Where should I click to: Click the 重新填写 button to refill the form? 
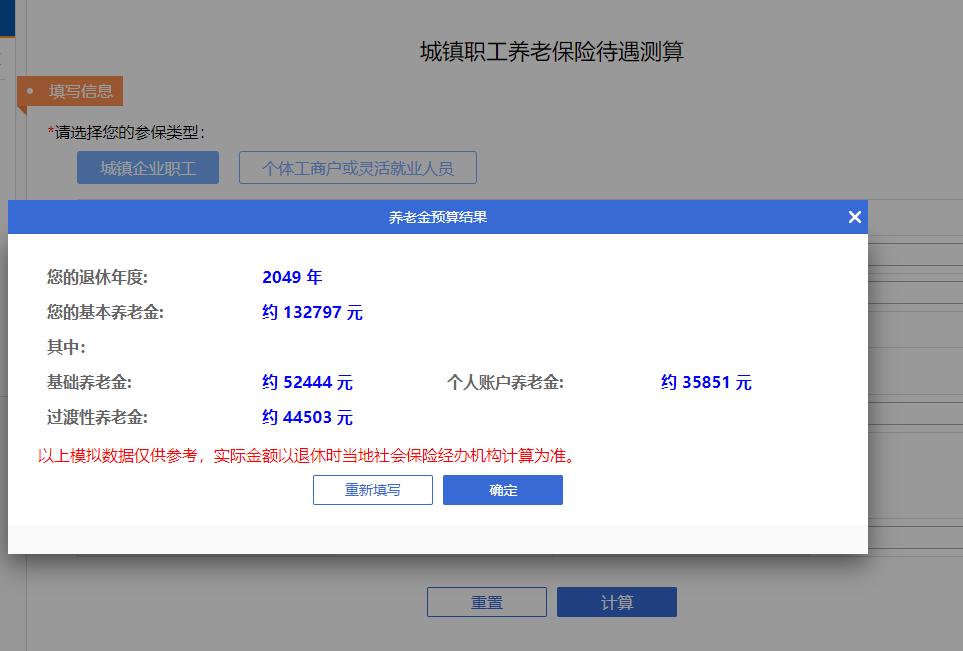pos(372,489)
